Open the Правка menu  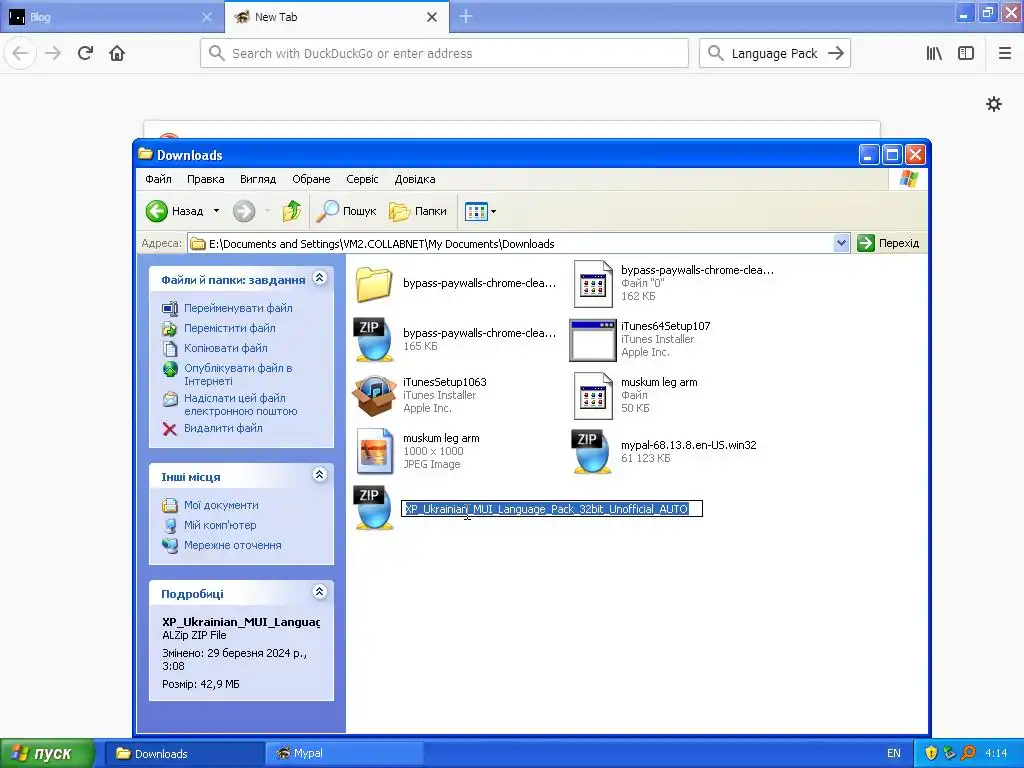tap(205, 179)
